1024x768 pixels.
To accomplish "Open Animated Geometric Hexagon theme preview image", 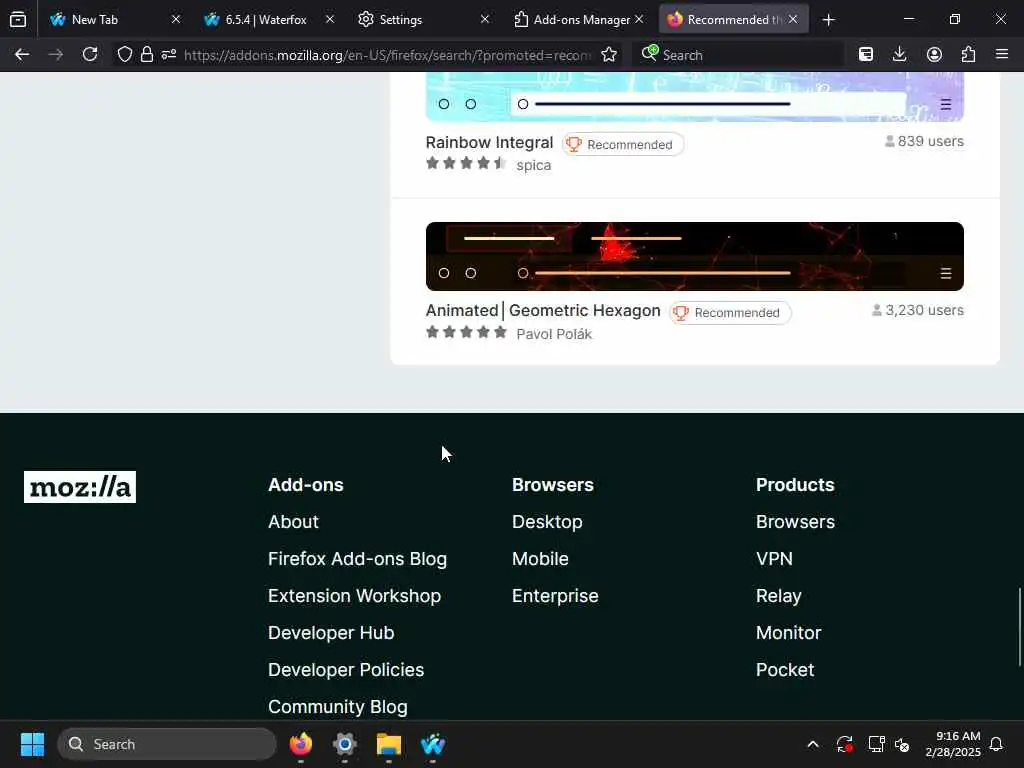I will pyautogui.click(x=694, y=256).
